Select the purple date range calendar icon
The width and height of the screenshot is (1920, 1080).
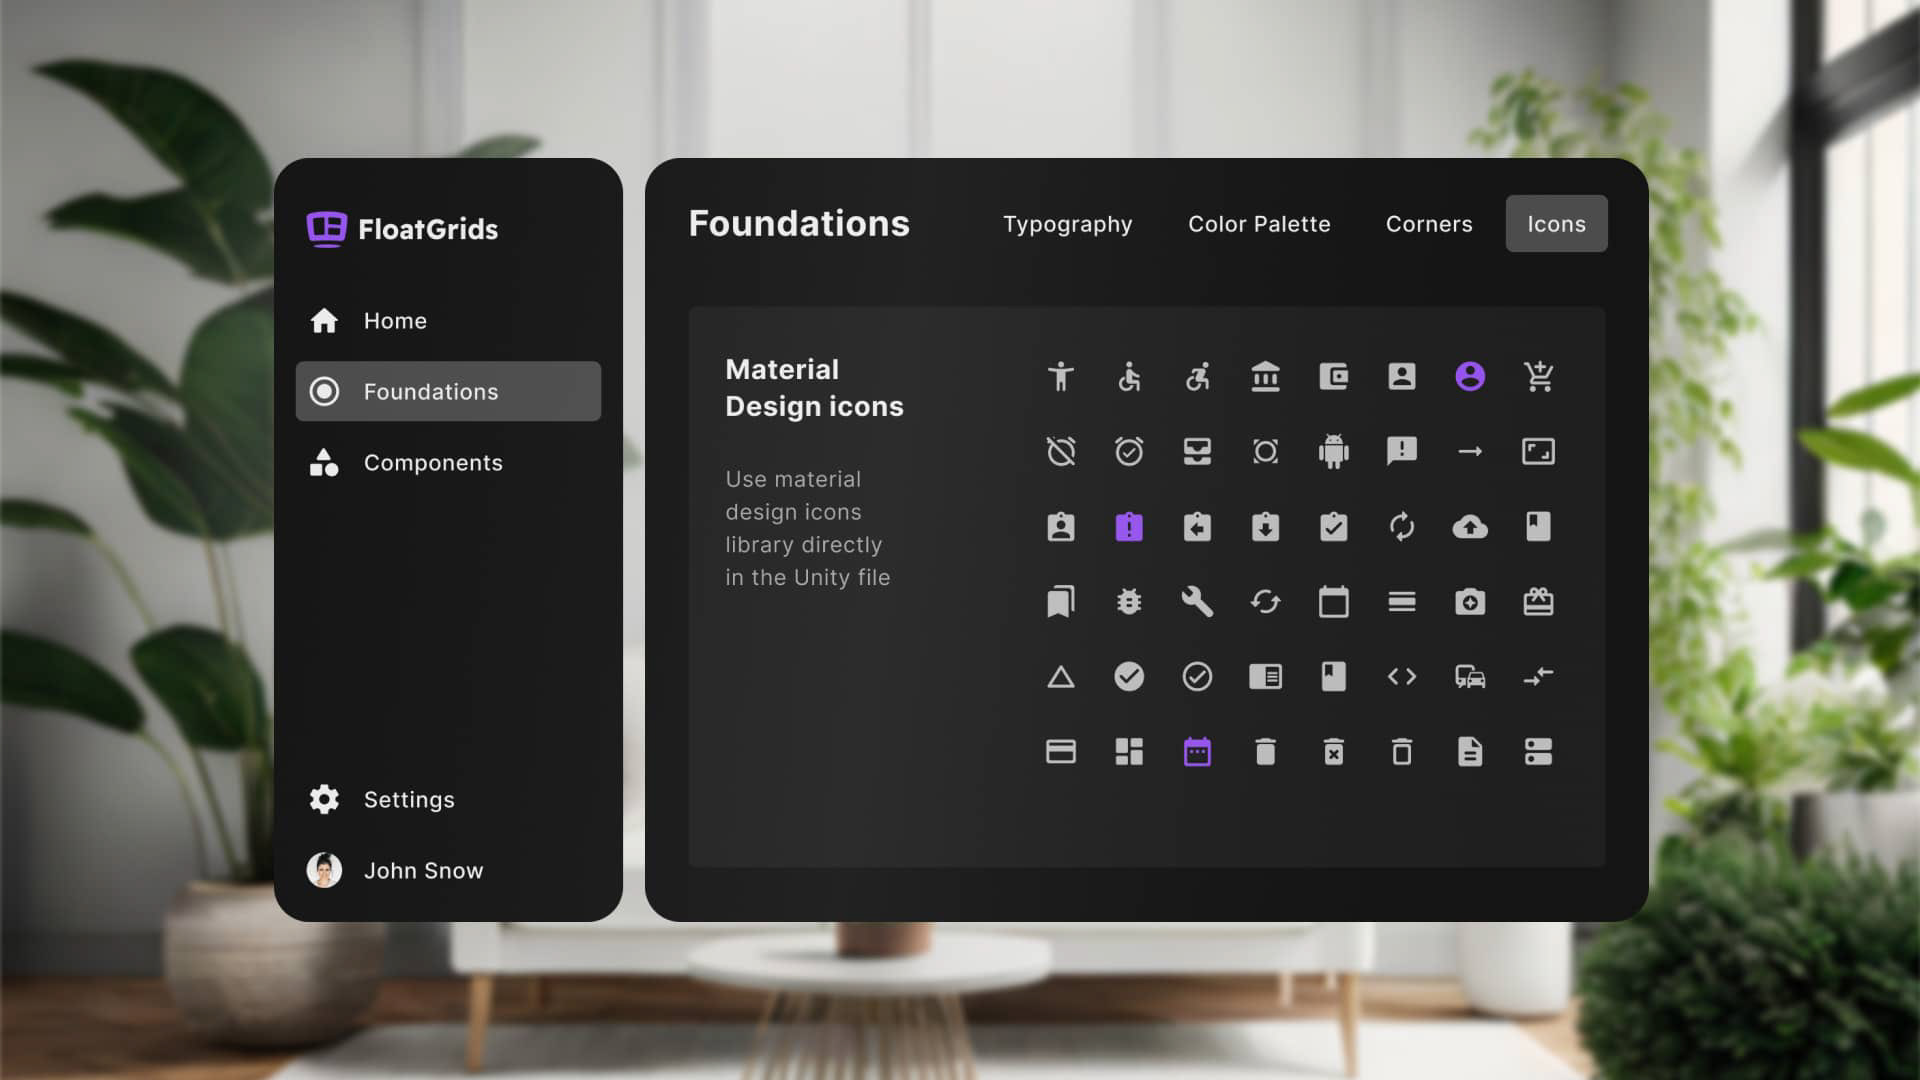coord(1197,752)
